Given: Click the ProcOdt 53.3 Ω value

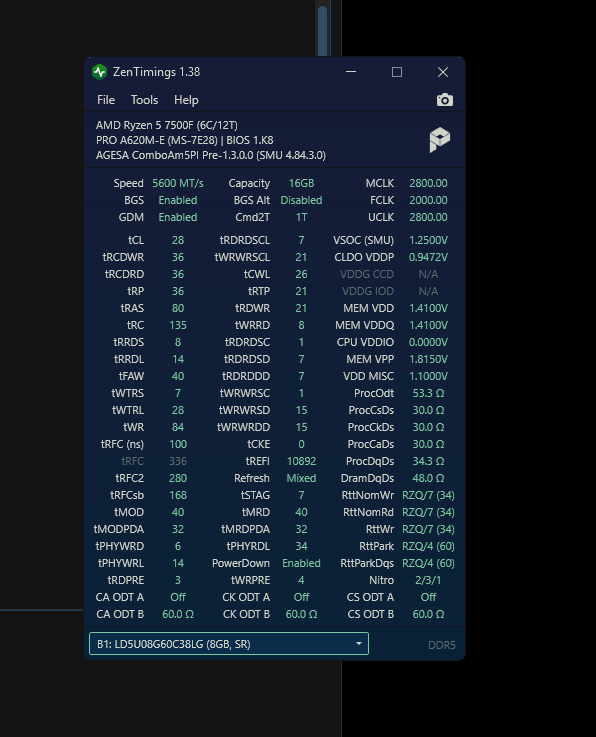Looking at the screenshot, I should 428,393.
